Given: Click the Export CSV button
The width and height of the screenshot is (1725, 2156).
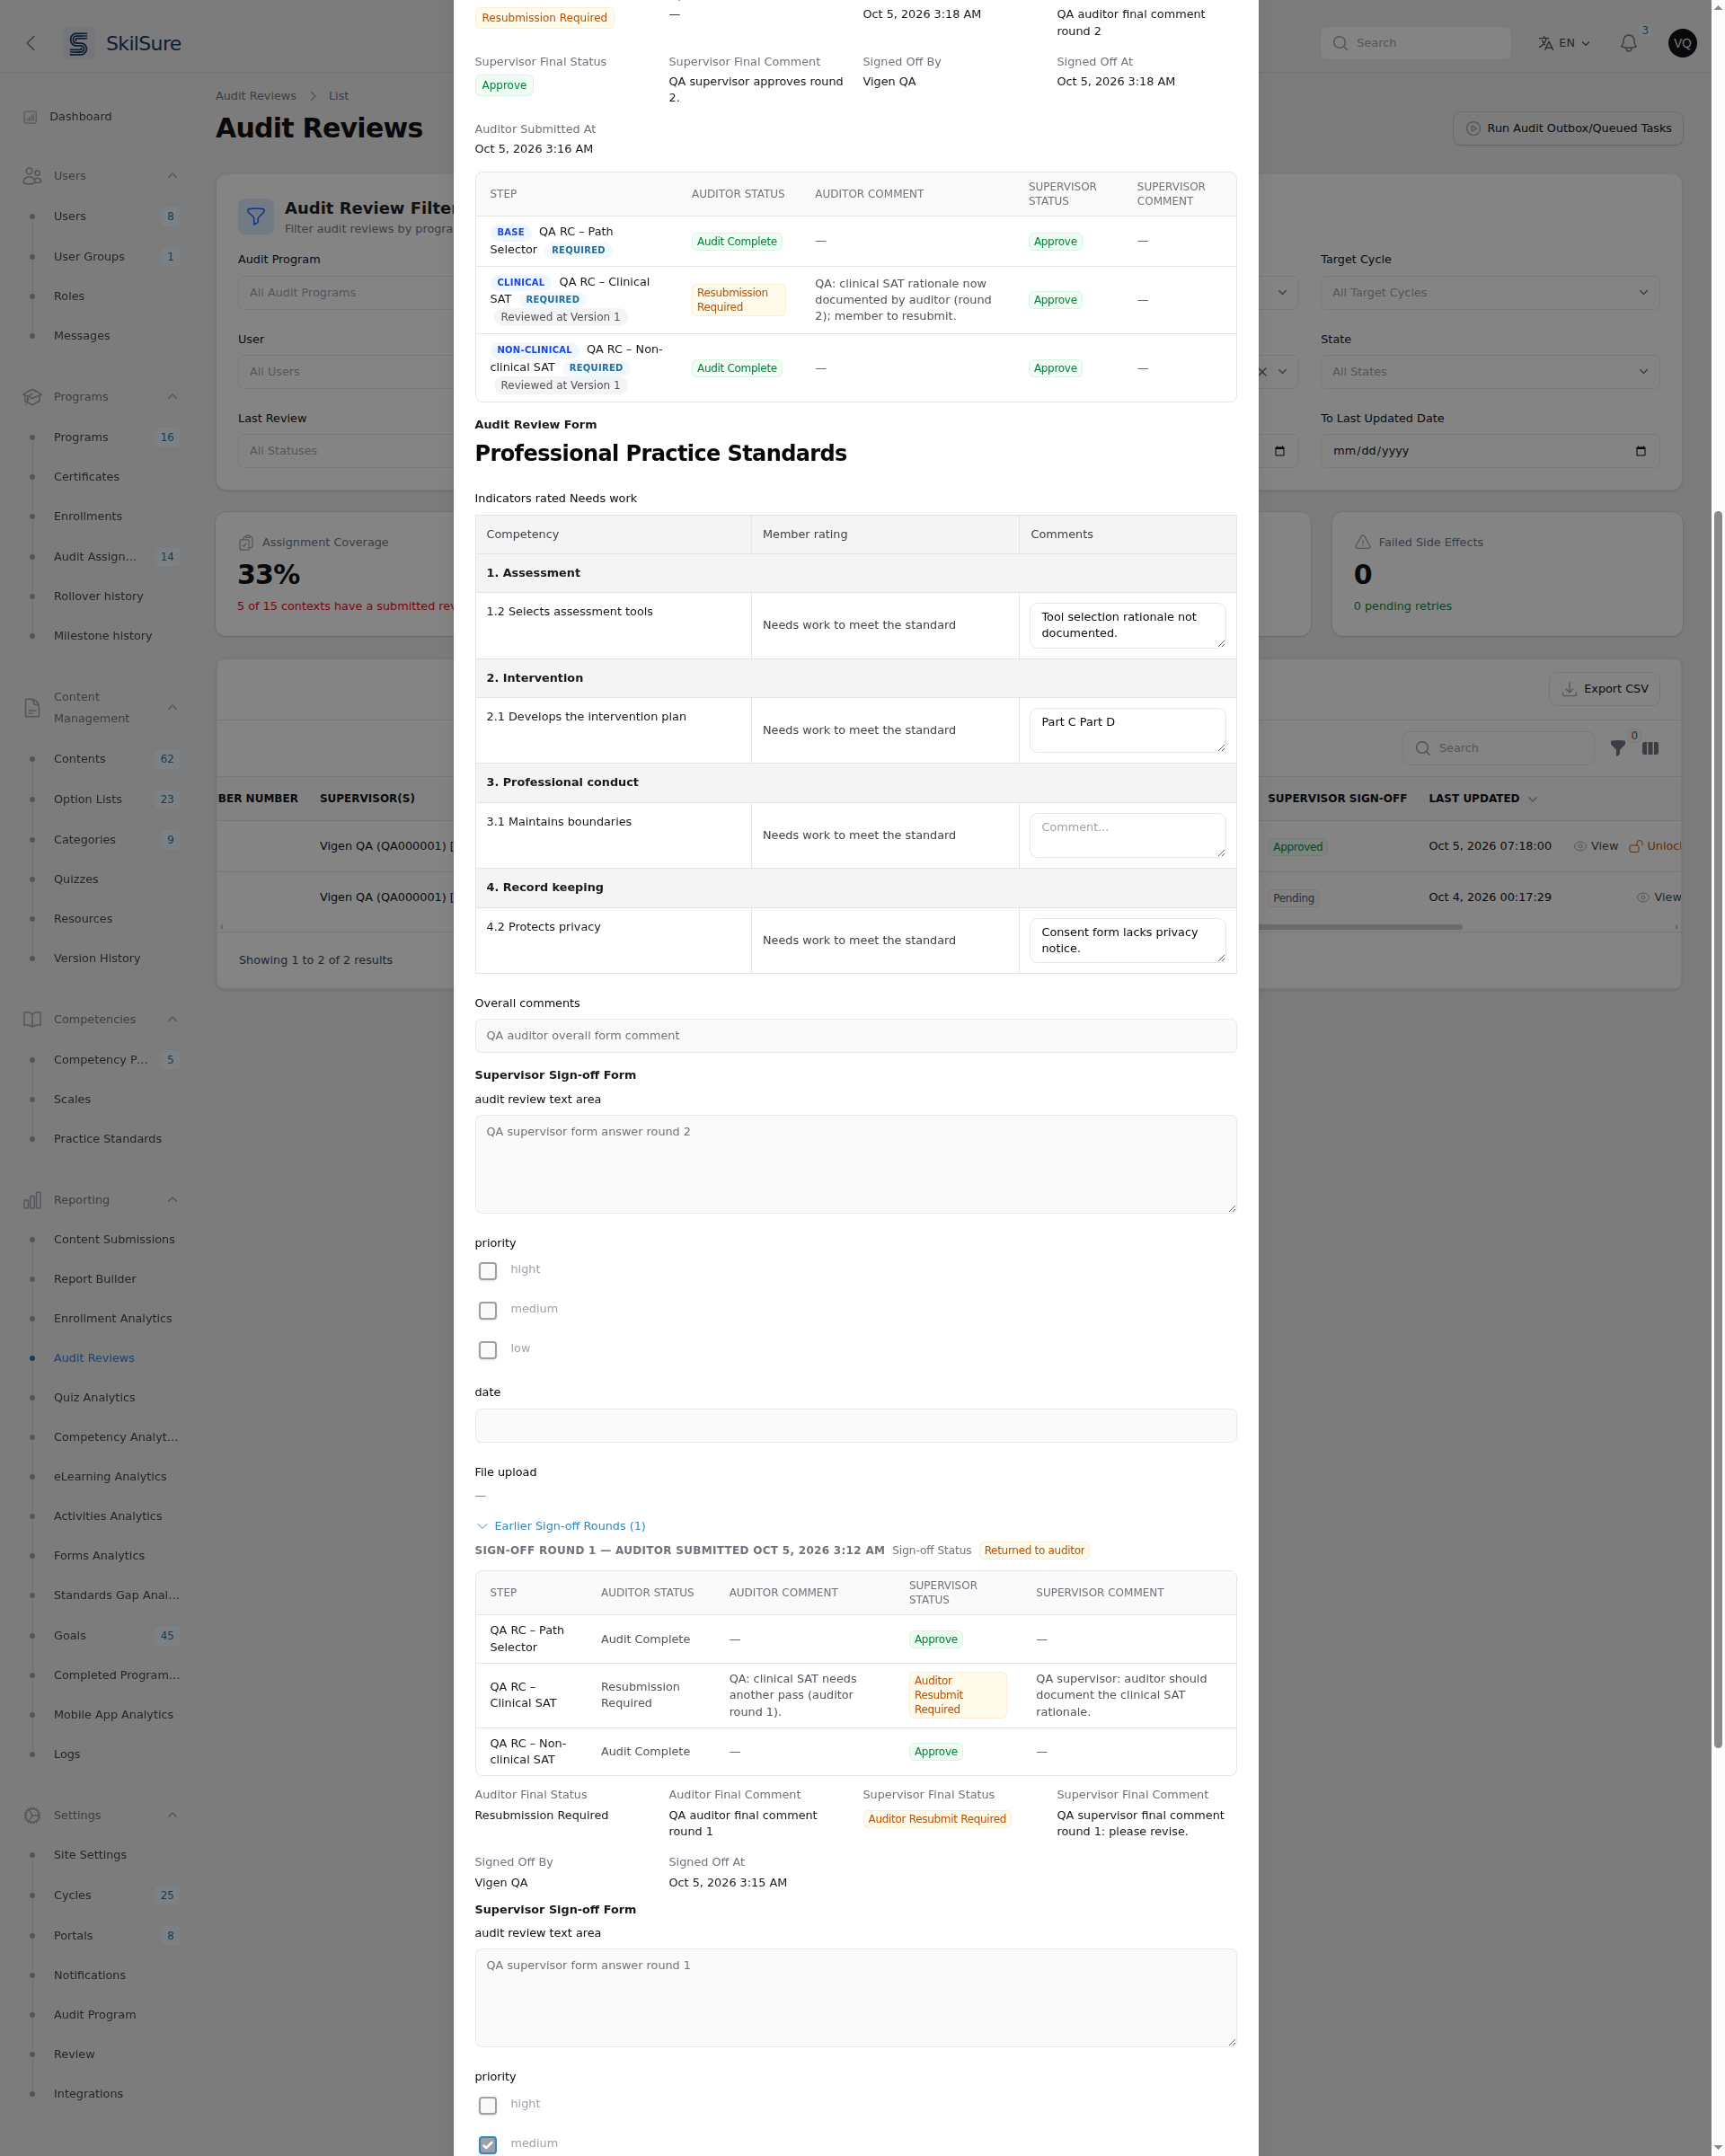Looking at the screenshot, I should coord(1604,689).
